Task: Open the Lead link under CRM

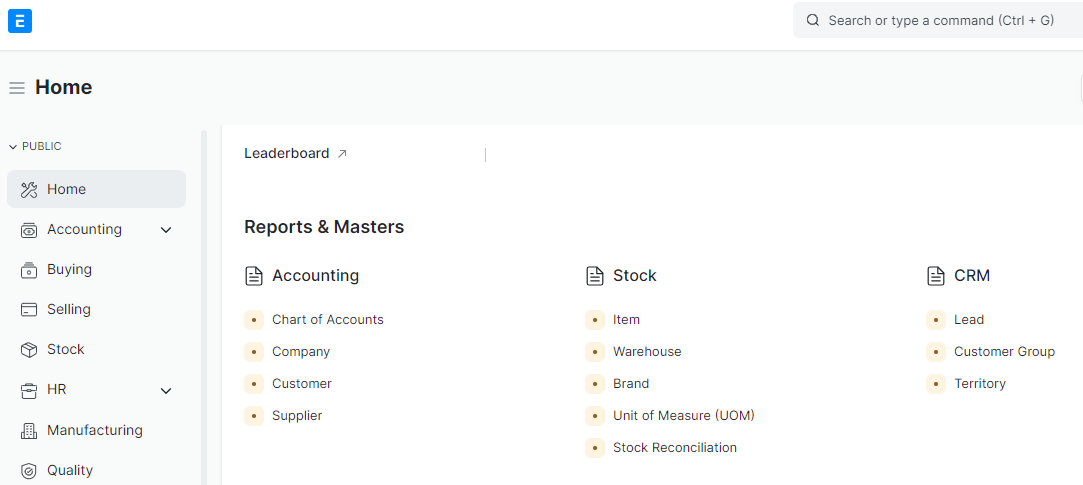Action: pos(969,320)
